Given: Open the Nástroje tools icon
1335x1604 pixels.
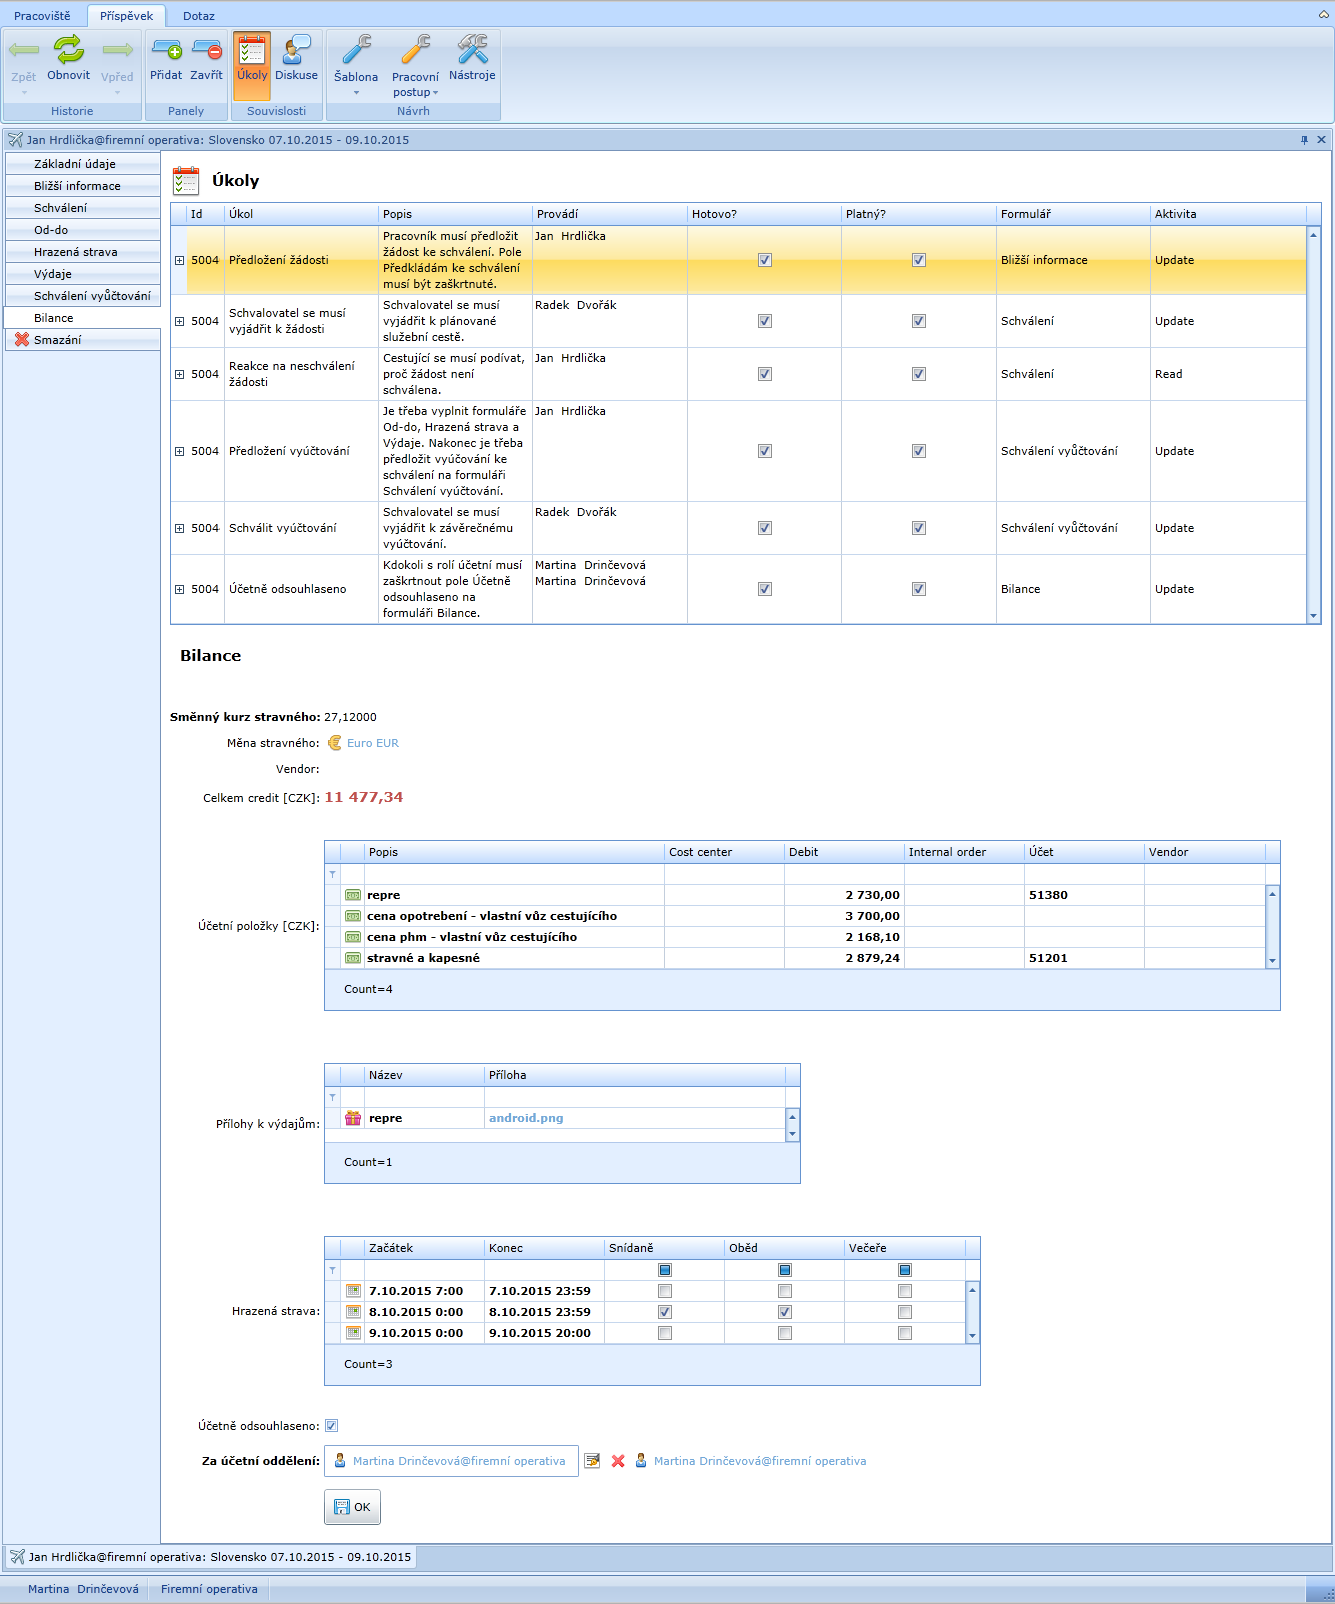Looking at the screenshot, I should (x=472, y=50).
